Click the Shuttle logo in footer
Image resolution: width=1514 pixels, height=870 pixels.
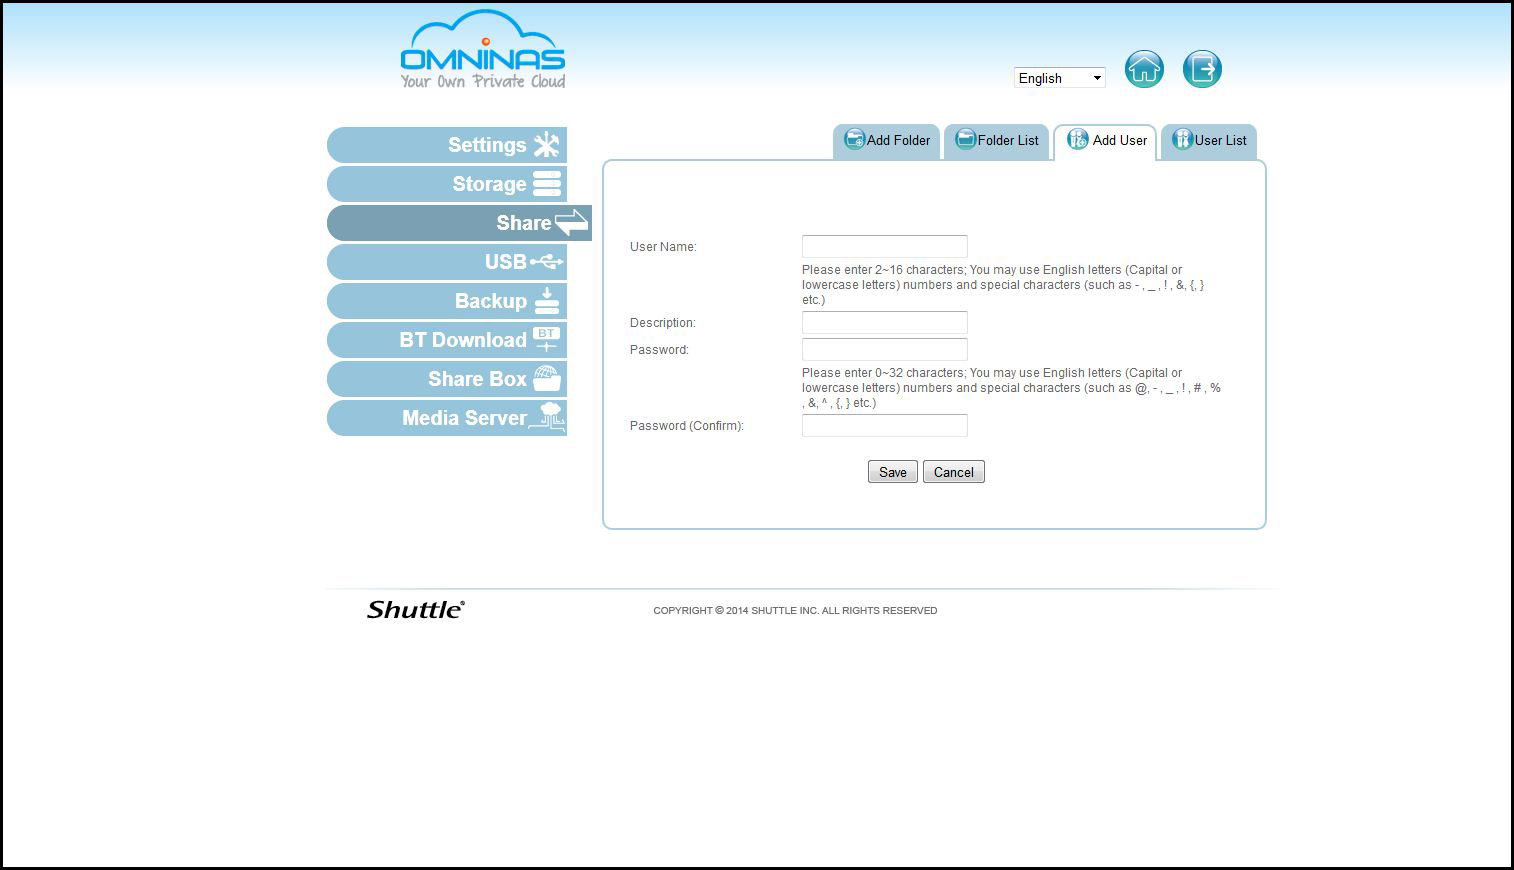(x=416, y=609)
